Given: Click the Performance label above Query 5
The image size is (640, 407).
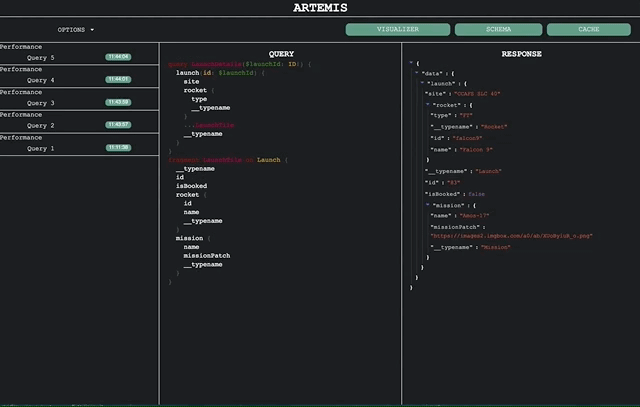Looking at the screenshot, I should [21, 47].
